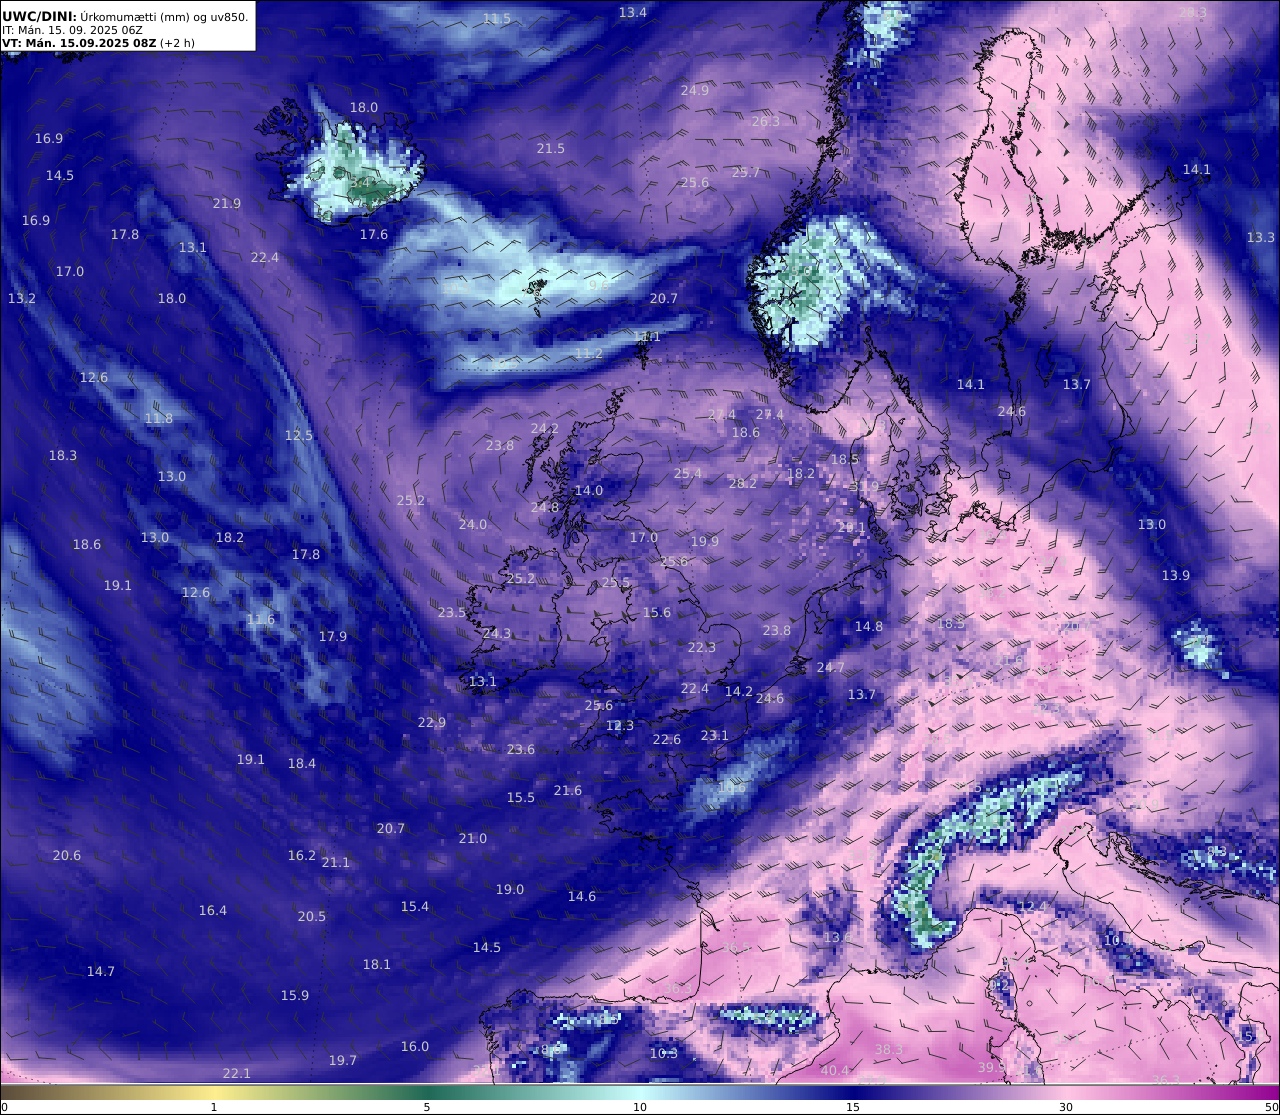Click the value 15.4 in the Bay of Biscay area
The height and width of the screenshot is (1115, 1280).
[x=415, y=906]
